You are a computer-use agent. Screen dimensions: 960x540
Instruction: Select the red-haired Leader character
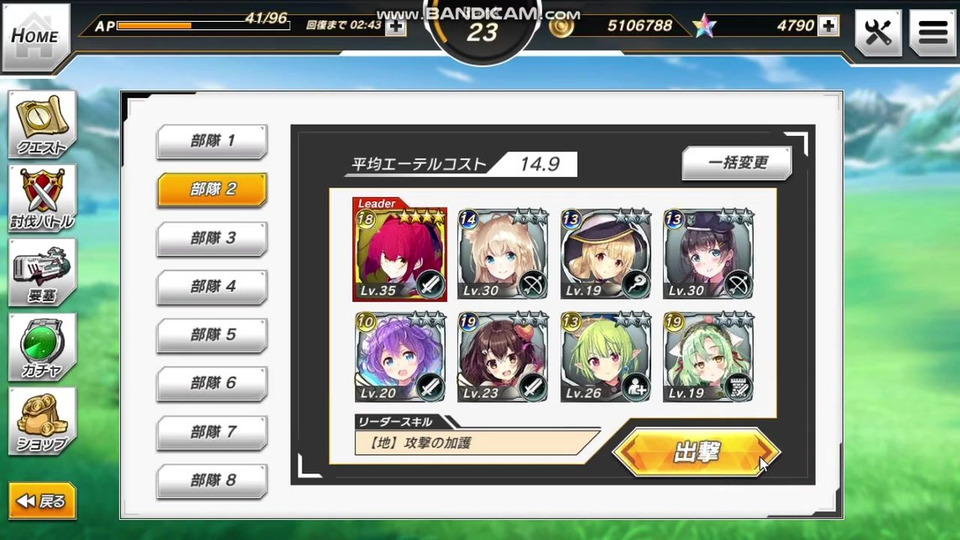pos(399,249)
